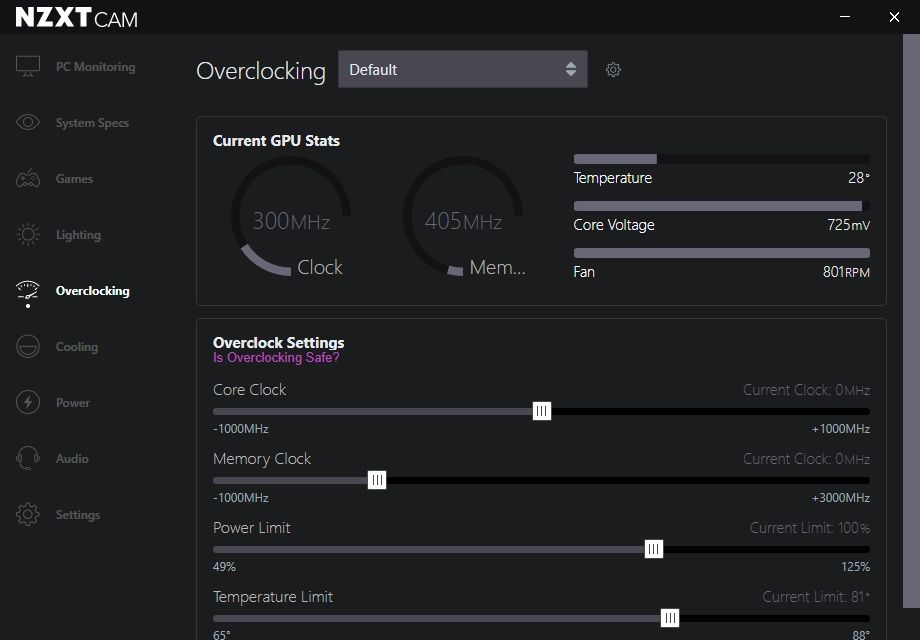
Task: Click the 125% power limit maximum label
Action: [855, 567]
